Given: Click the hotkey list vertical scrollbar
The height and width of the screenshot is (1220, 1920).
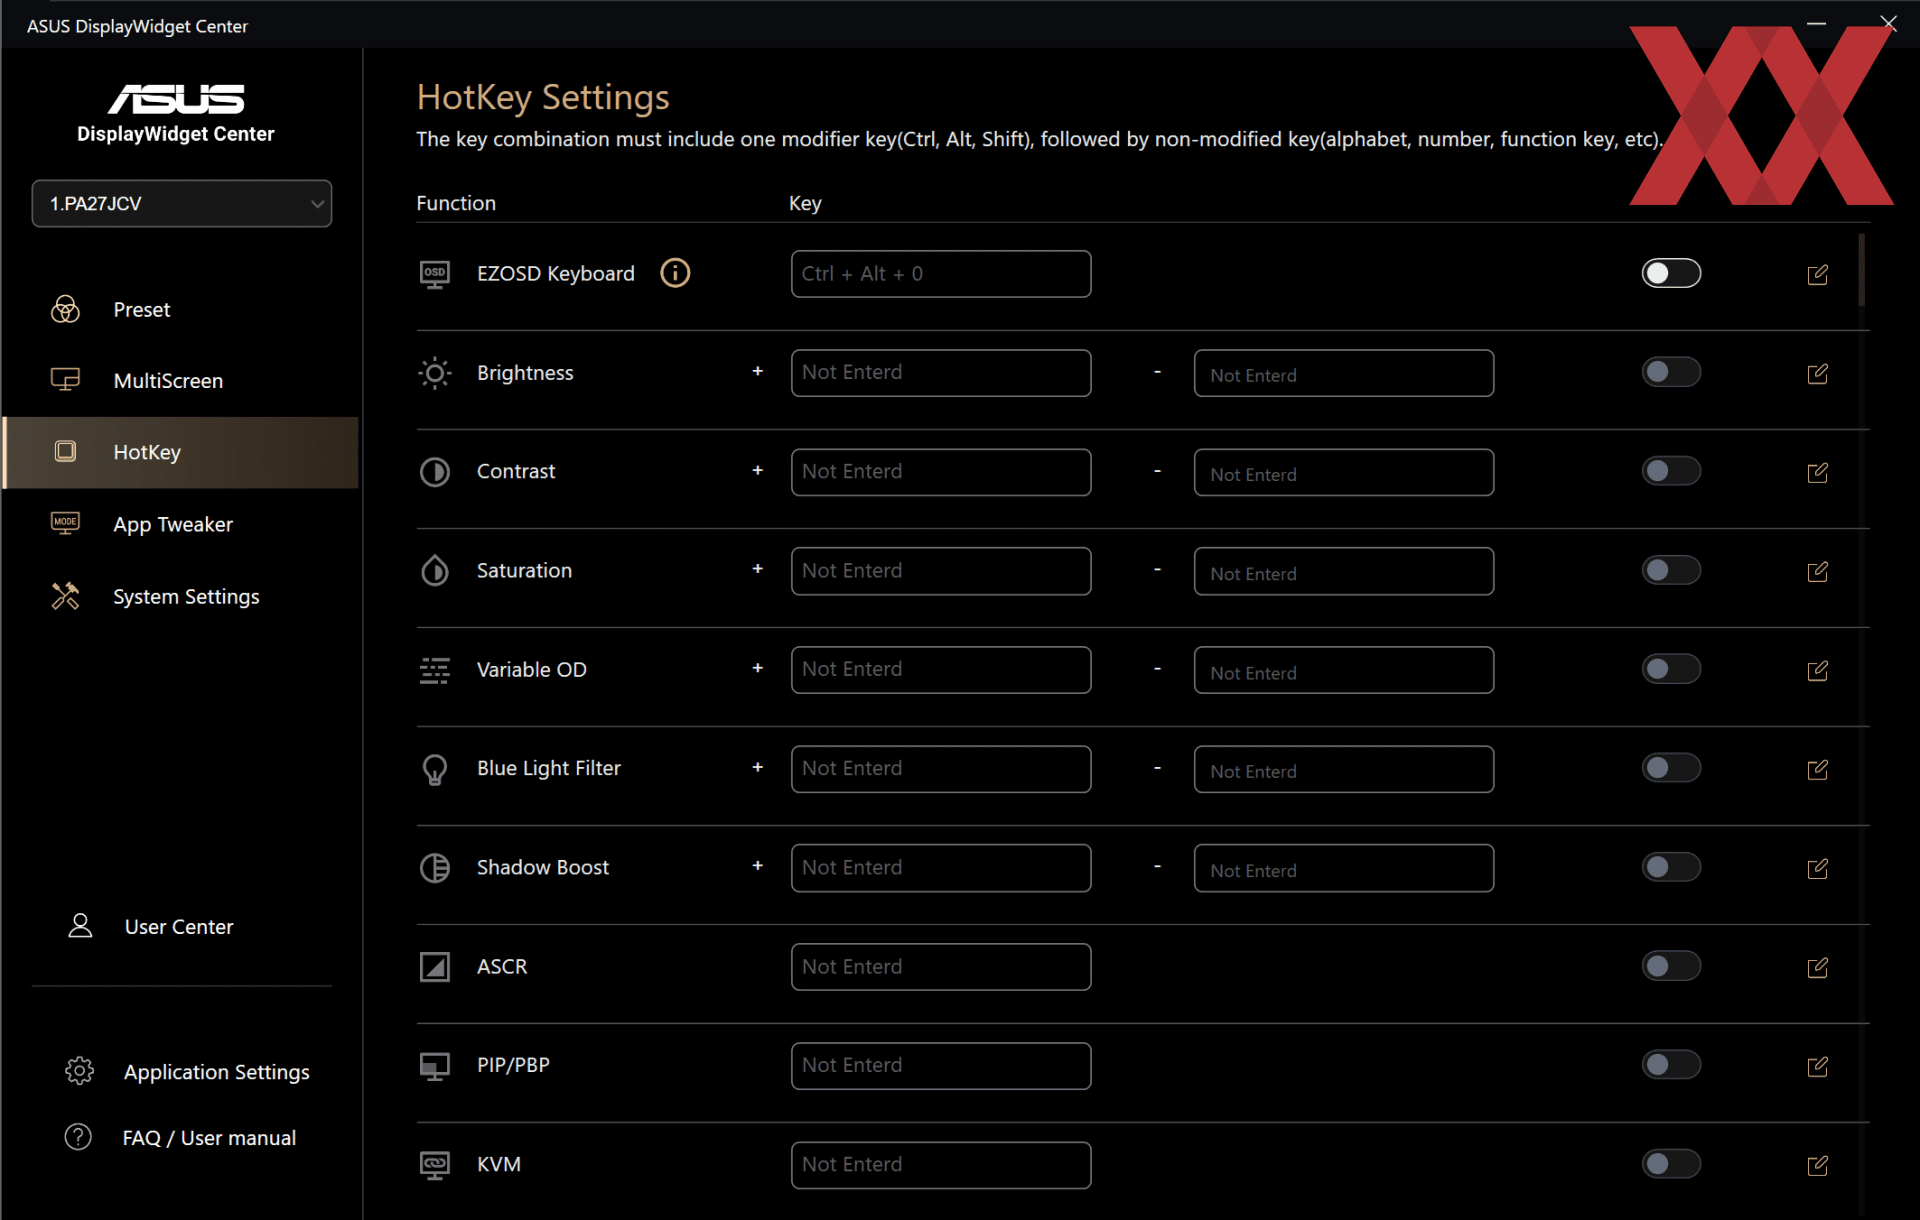Looking at the screenshot, I should tap(1861, 270).
